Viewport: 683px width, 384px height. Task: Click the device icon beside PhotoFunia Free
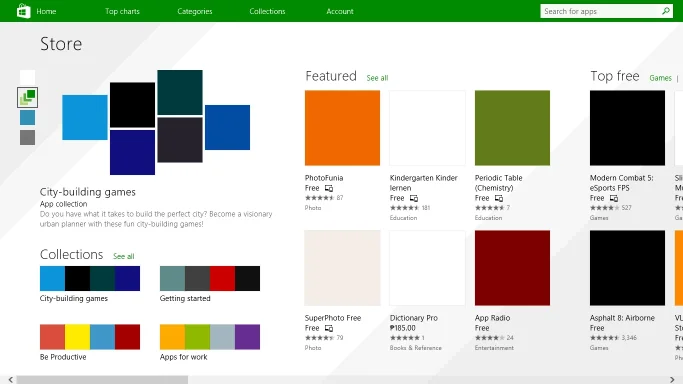329,188
